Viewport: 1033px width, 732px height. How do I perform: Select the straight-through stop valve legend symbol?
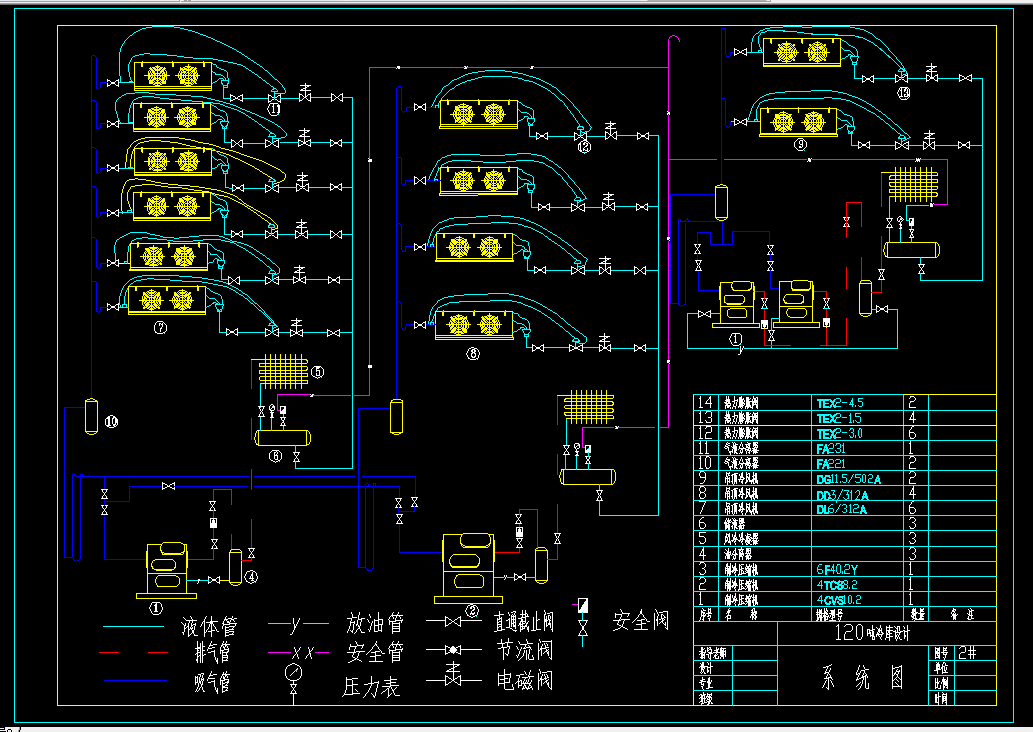pos(453,621)
